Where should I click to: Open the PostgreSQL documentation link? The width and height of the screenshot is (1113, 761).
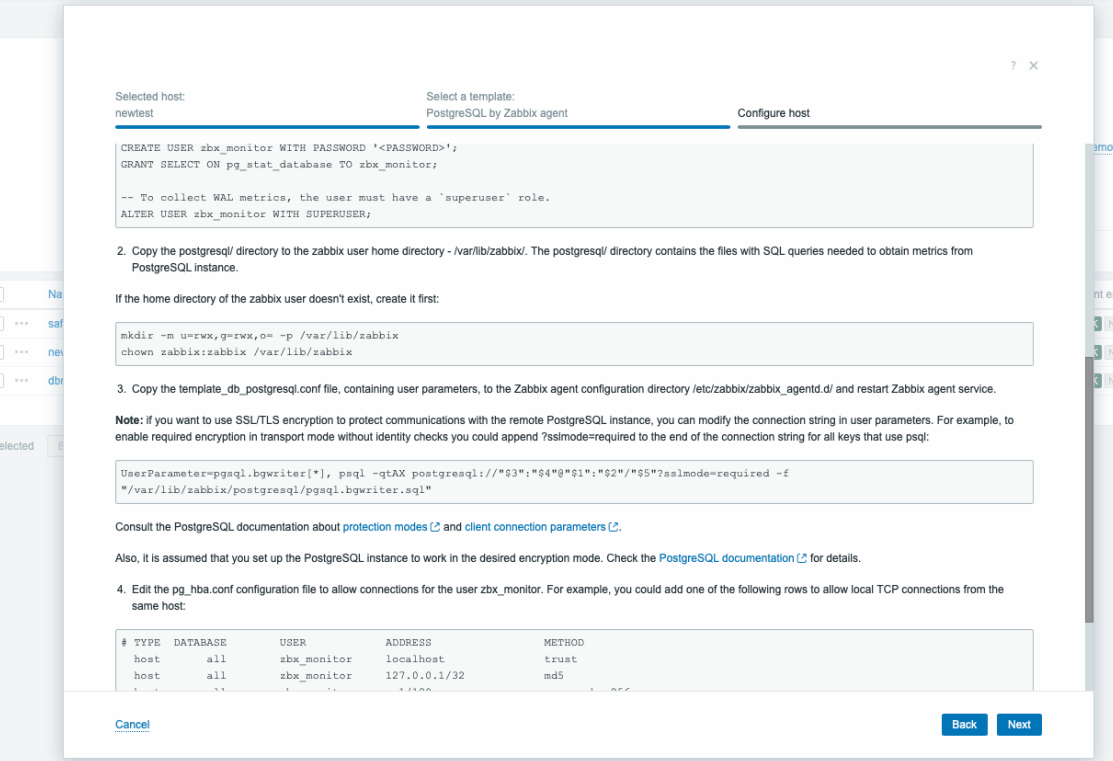pyautogui.click(x=726, y=558)
